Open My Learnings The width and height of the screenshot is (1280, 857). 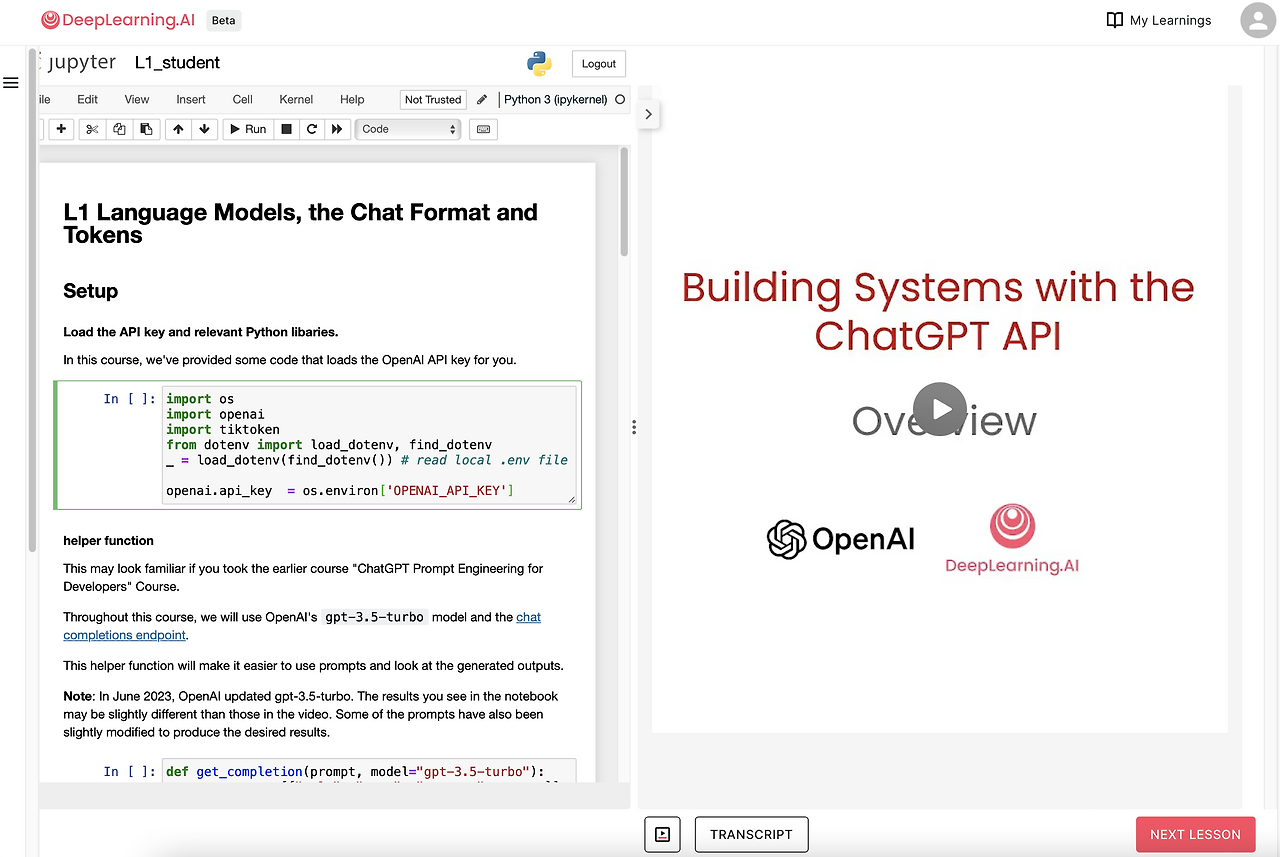click(1159, 20)
